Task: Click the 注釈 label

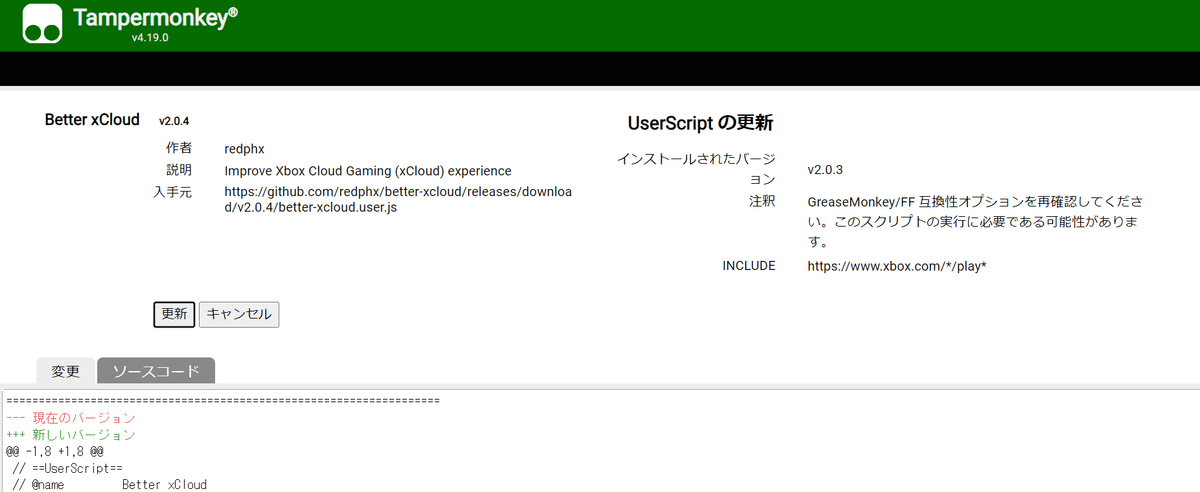Action: point(762,201)
